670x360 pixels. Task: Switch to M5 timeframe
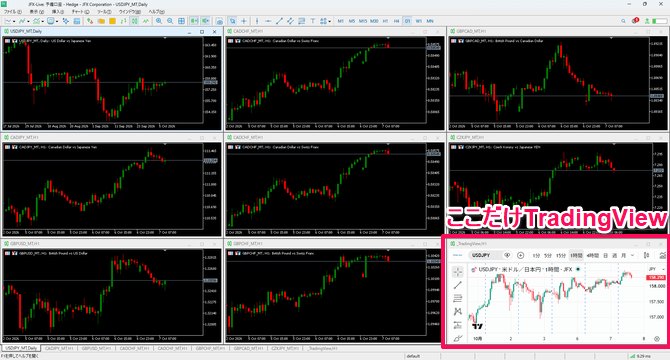352,21
